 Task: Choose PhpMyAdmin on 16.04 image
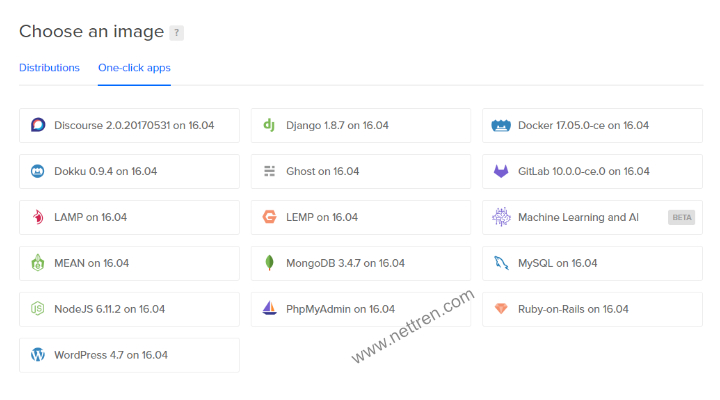click(x=361, y=309)
